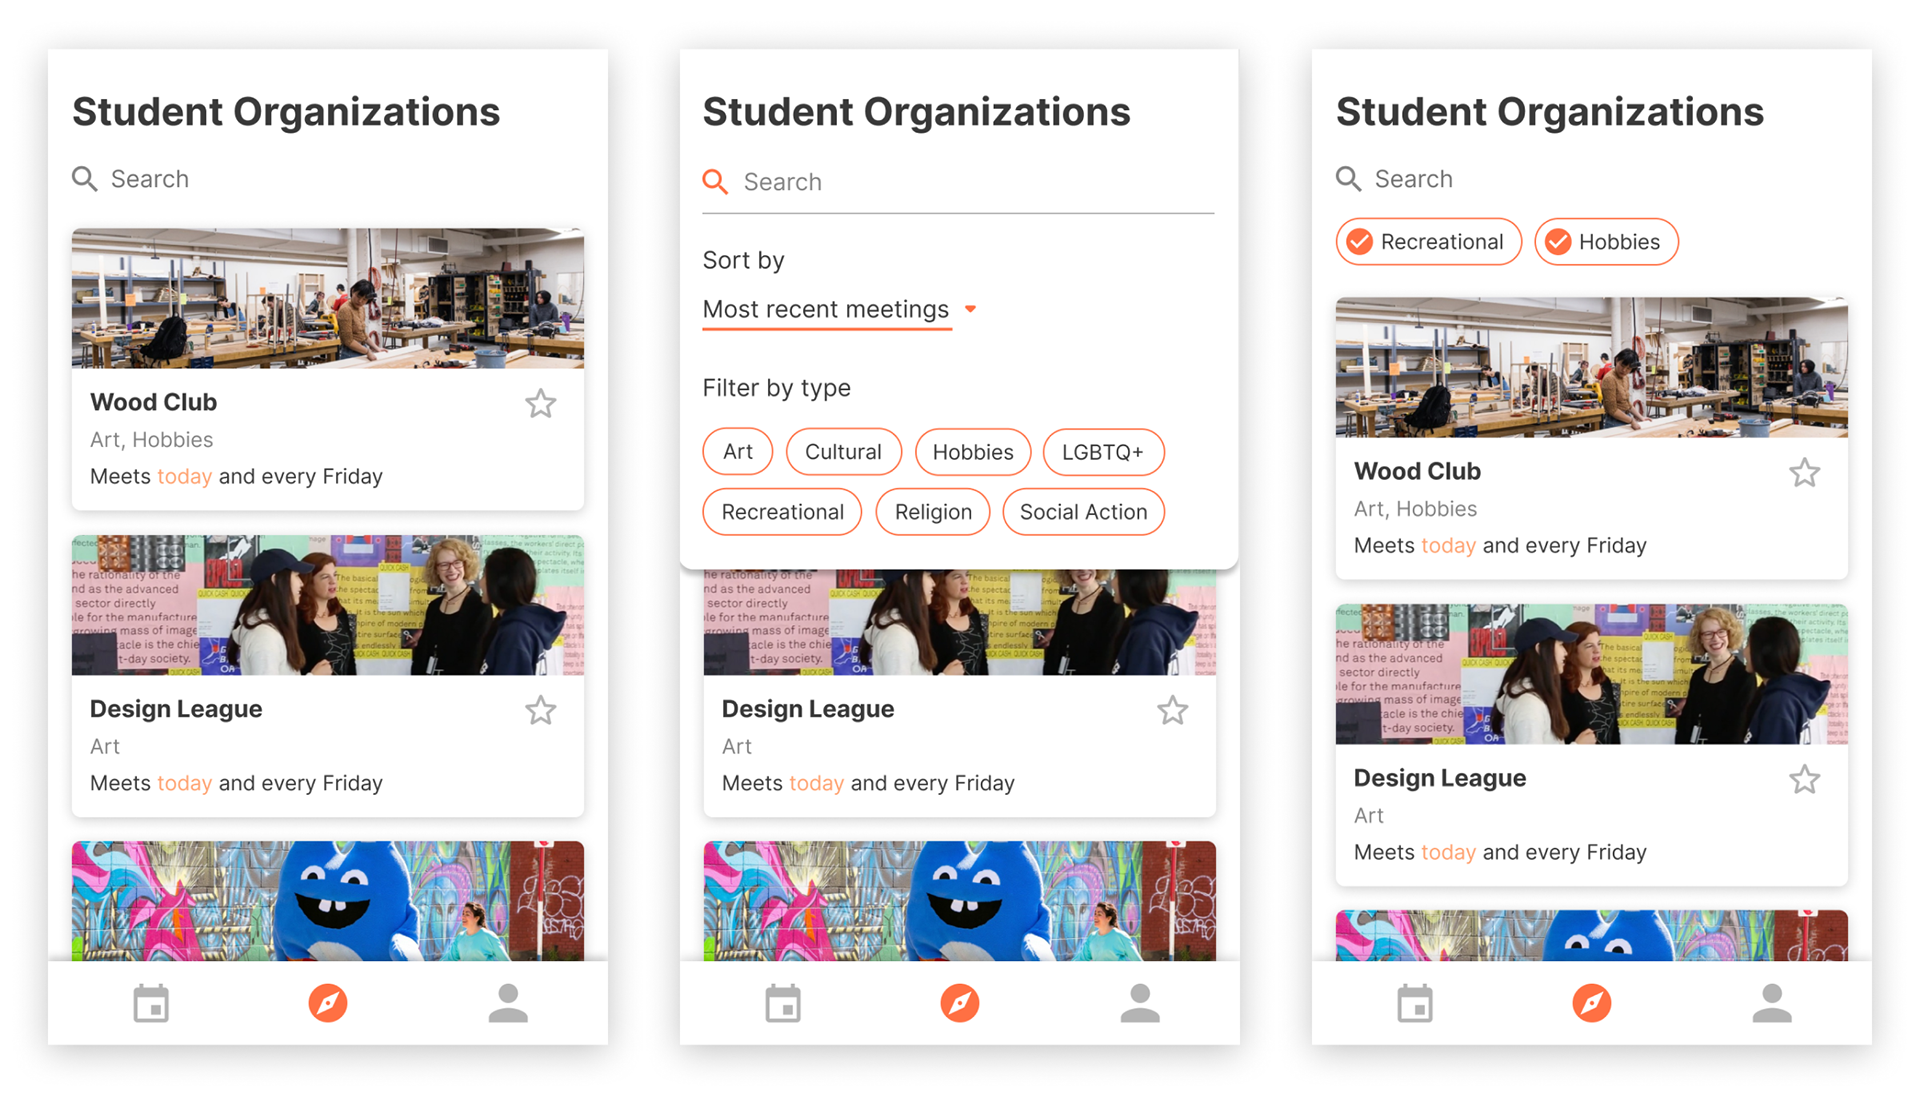Viewport: 1920px width, 1094px height.
Task: Click the orange dropdown arrow under Sort by
Action: [x=970, y=310]
